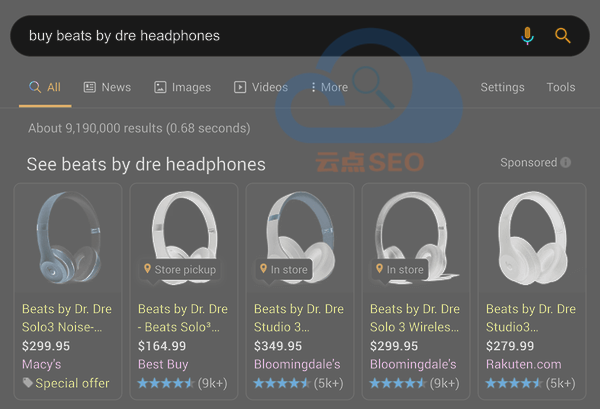Click star rating on $349.95 Bloomingdale's card
Screen dimensions: 600x409
click(282, 383)
